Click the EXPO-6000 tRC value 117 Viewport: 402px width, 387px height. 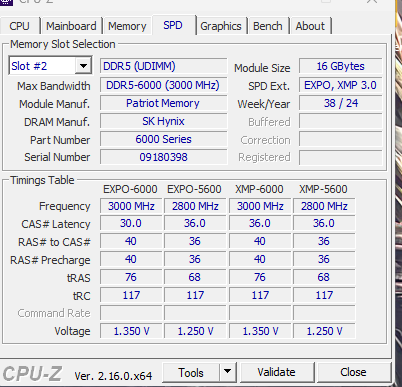point(131,295)
